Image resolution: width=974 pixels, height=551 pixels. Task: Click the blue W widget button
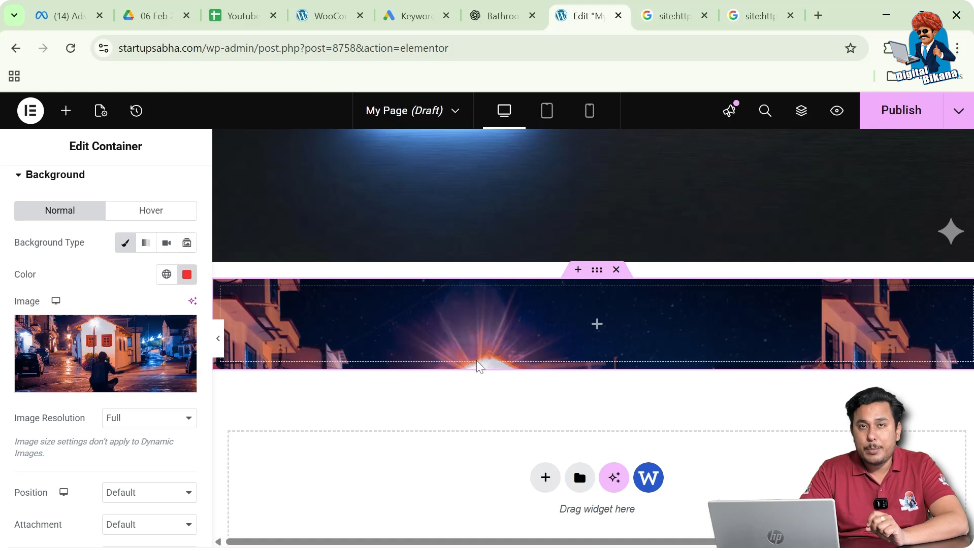[x=649, y=478]
